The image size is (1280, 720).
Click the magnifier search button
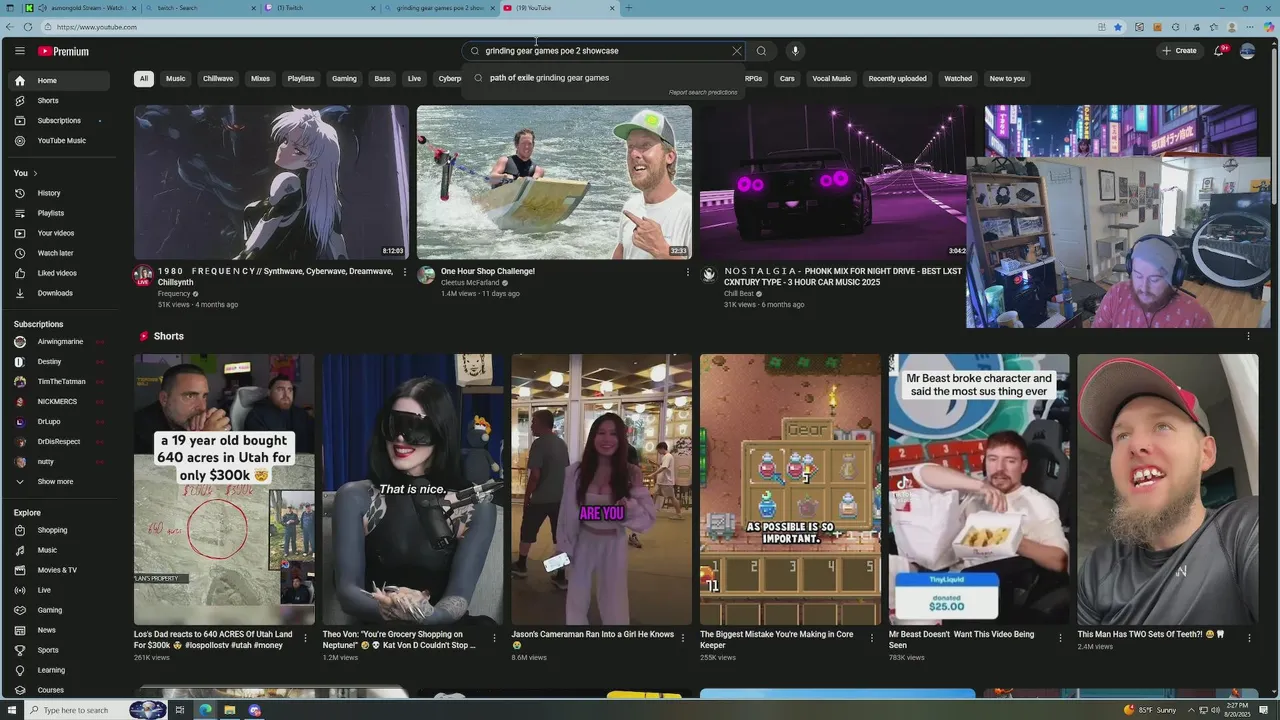761,51
